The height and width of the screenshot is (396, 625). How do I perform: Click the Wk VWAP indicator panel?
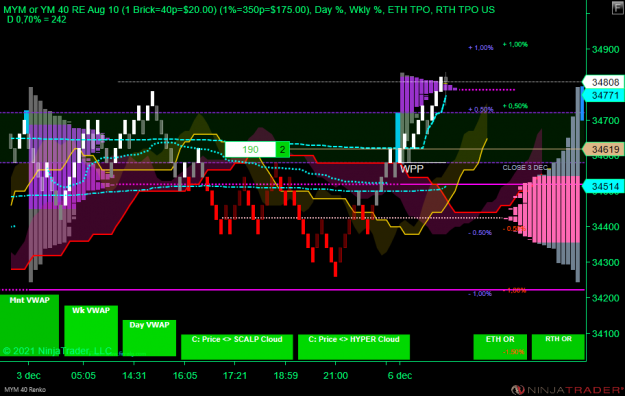coord(91,331)
